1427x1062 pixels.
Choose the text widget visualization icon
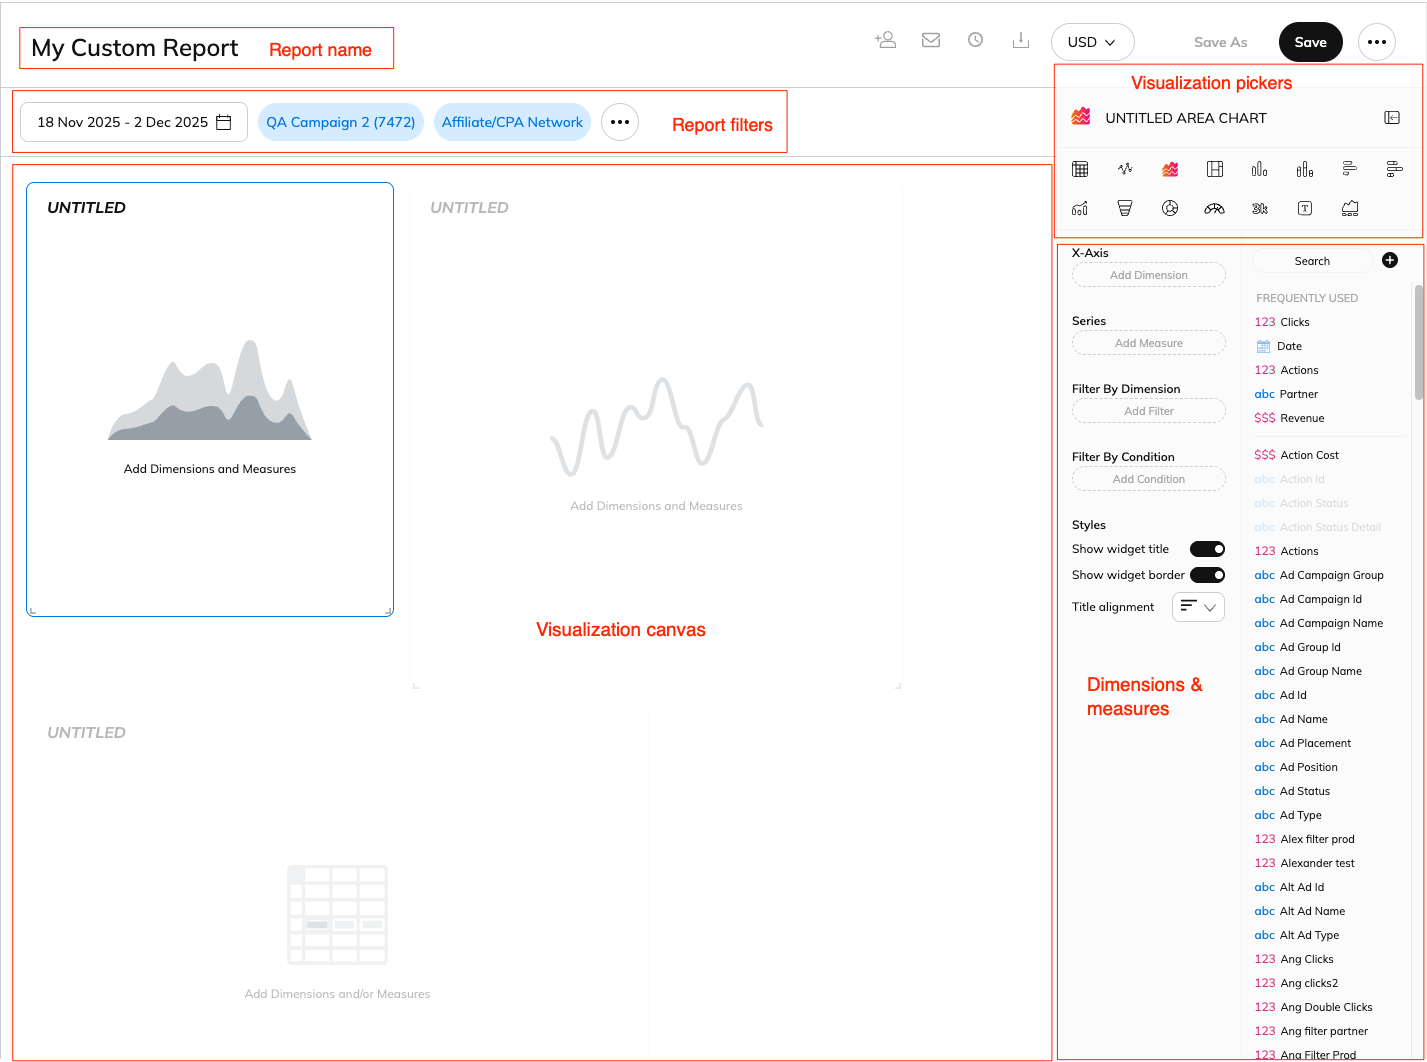1304,208
